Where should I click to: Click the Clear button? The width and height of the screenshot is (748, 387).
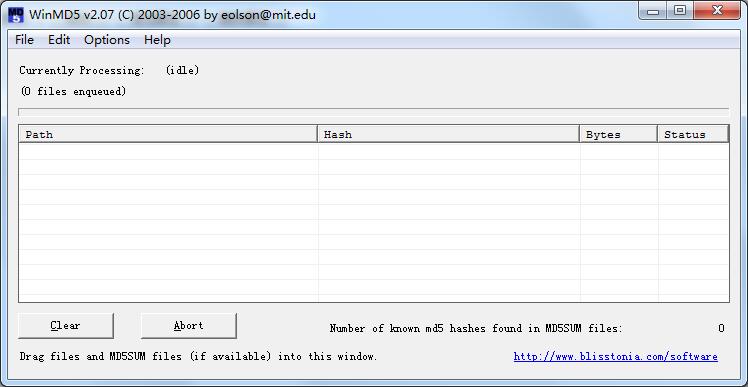coord(66,325)
